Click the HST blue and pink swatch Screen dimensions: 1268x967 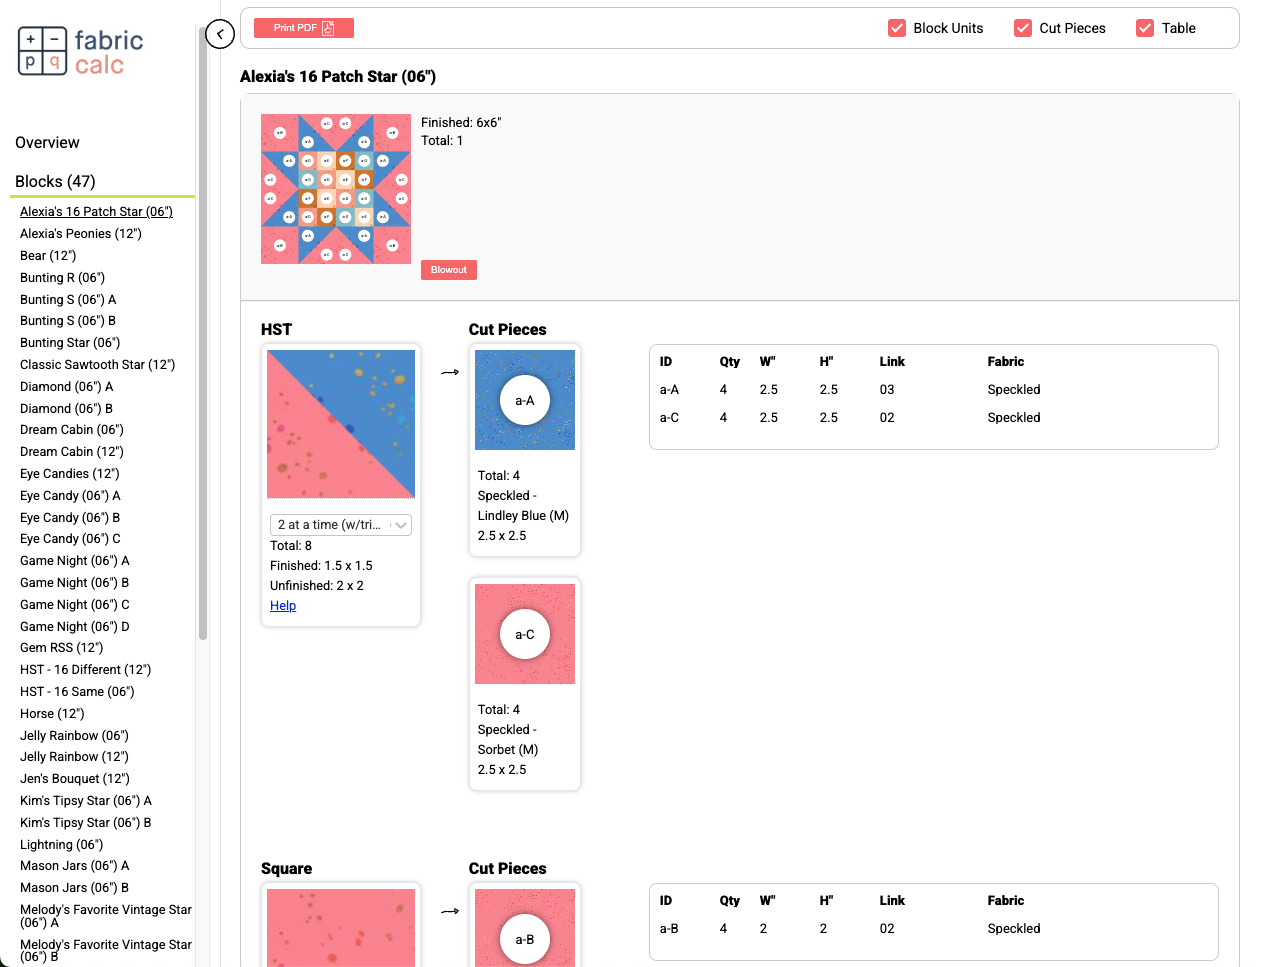point(341,424)
